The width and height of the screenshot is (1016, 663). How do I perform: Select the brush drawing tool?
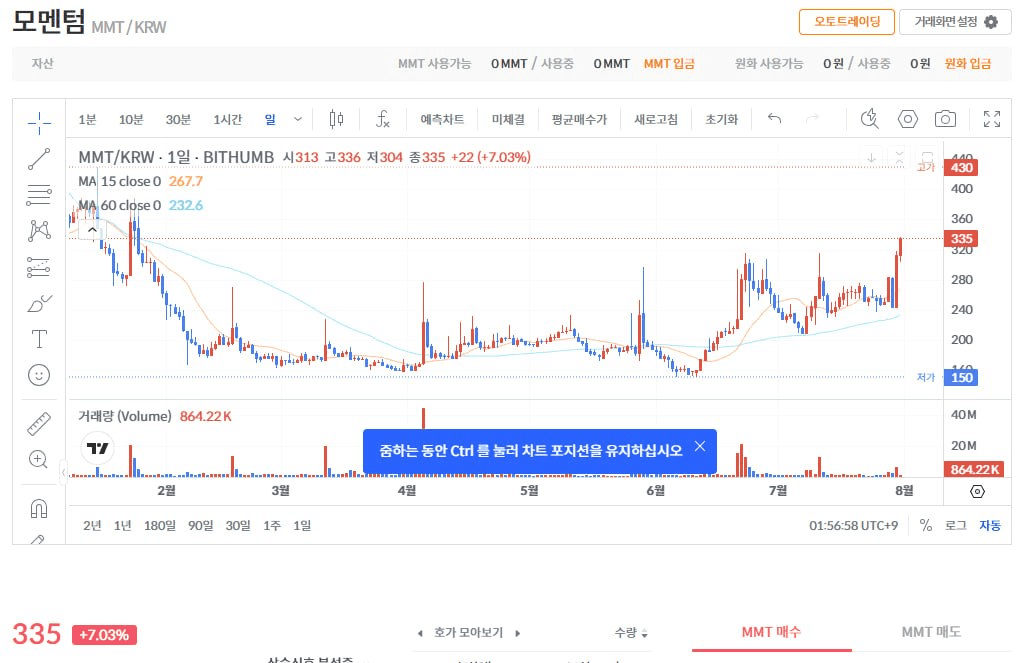(39, 303)
